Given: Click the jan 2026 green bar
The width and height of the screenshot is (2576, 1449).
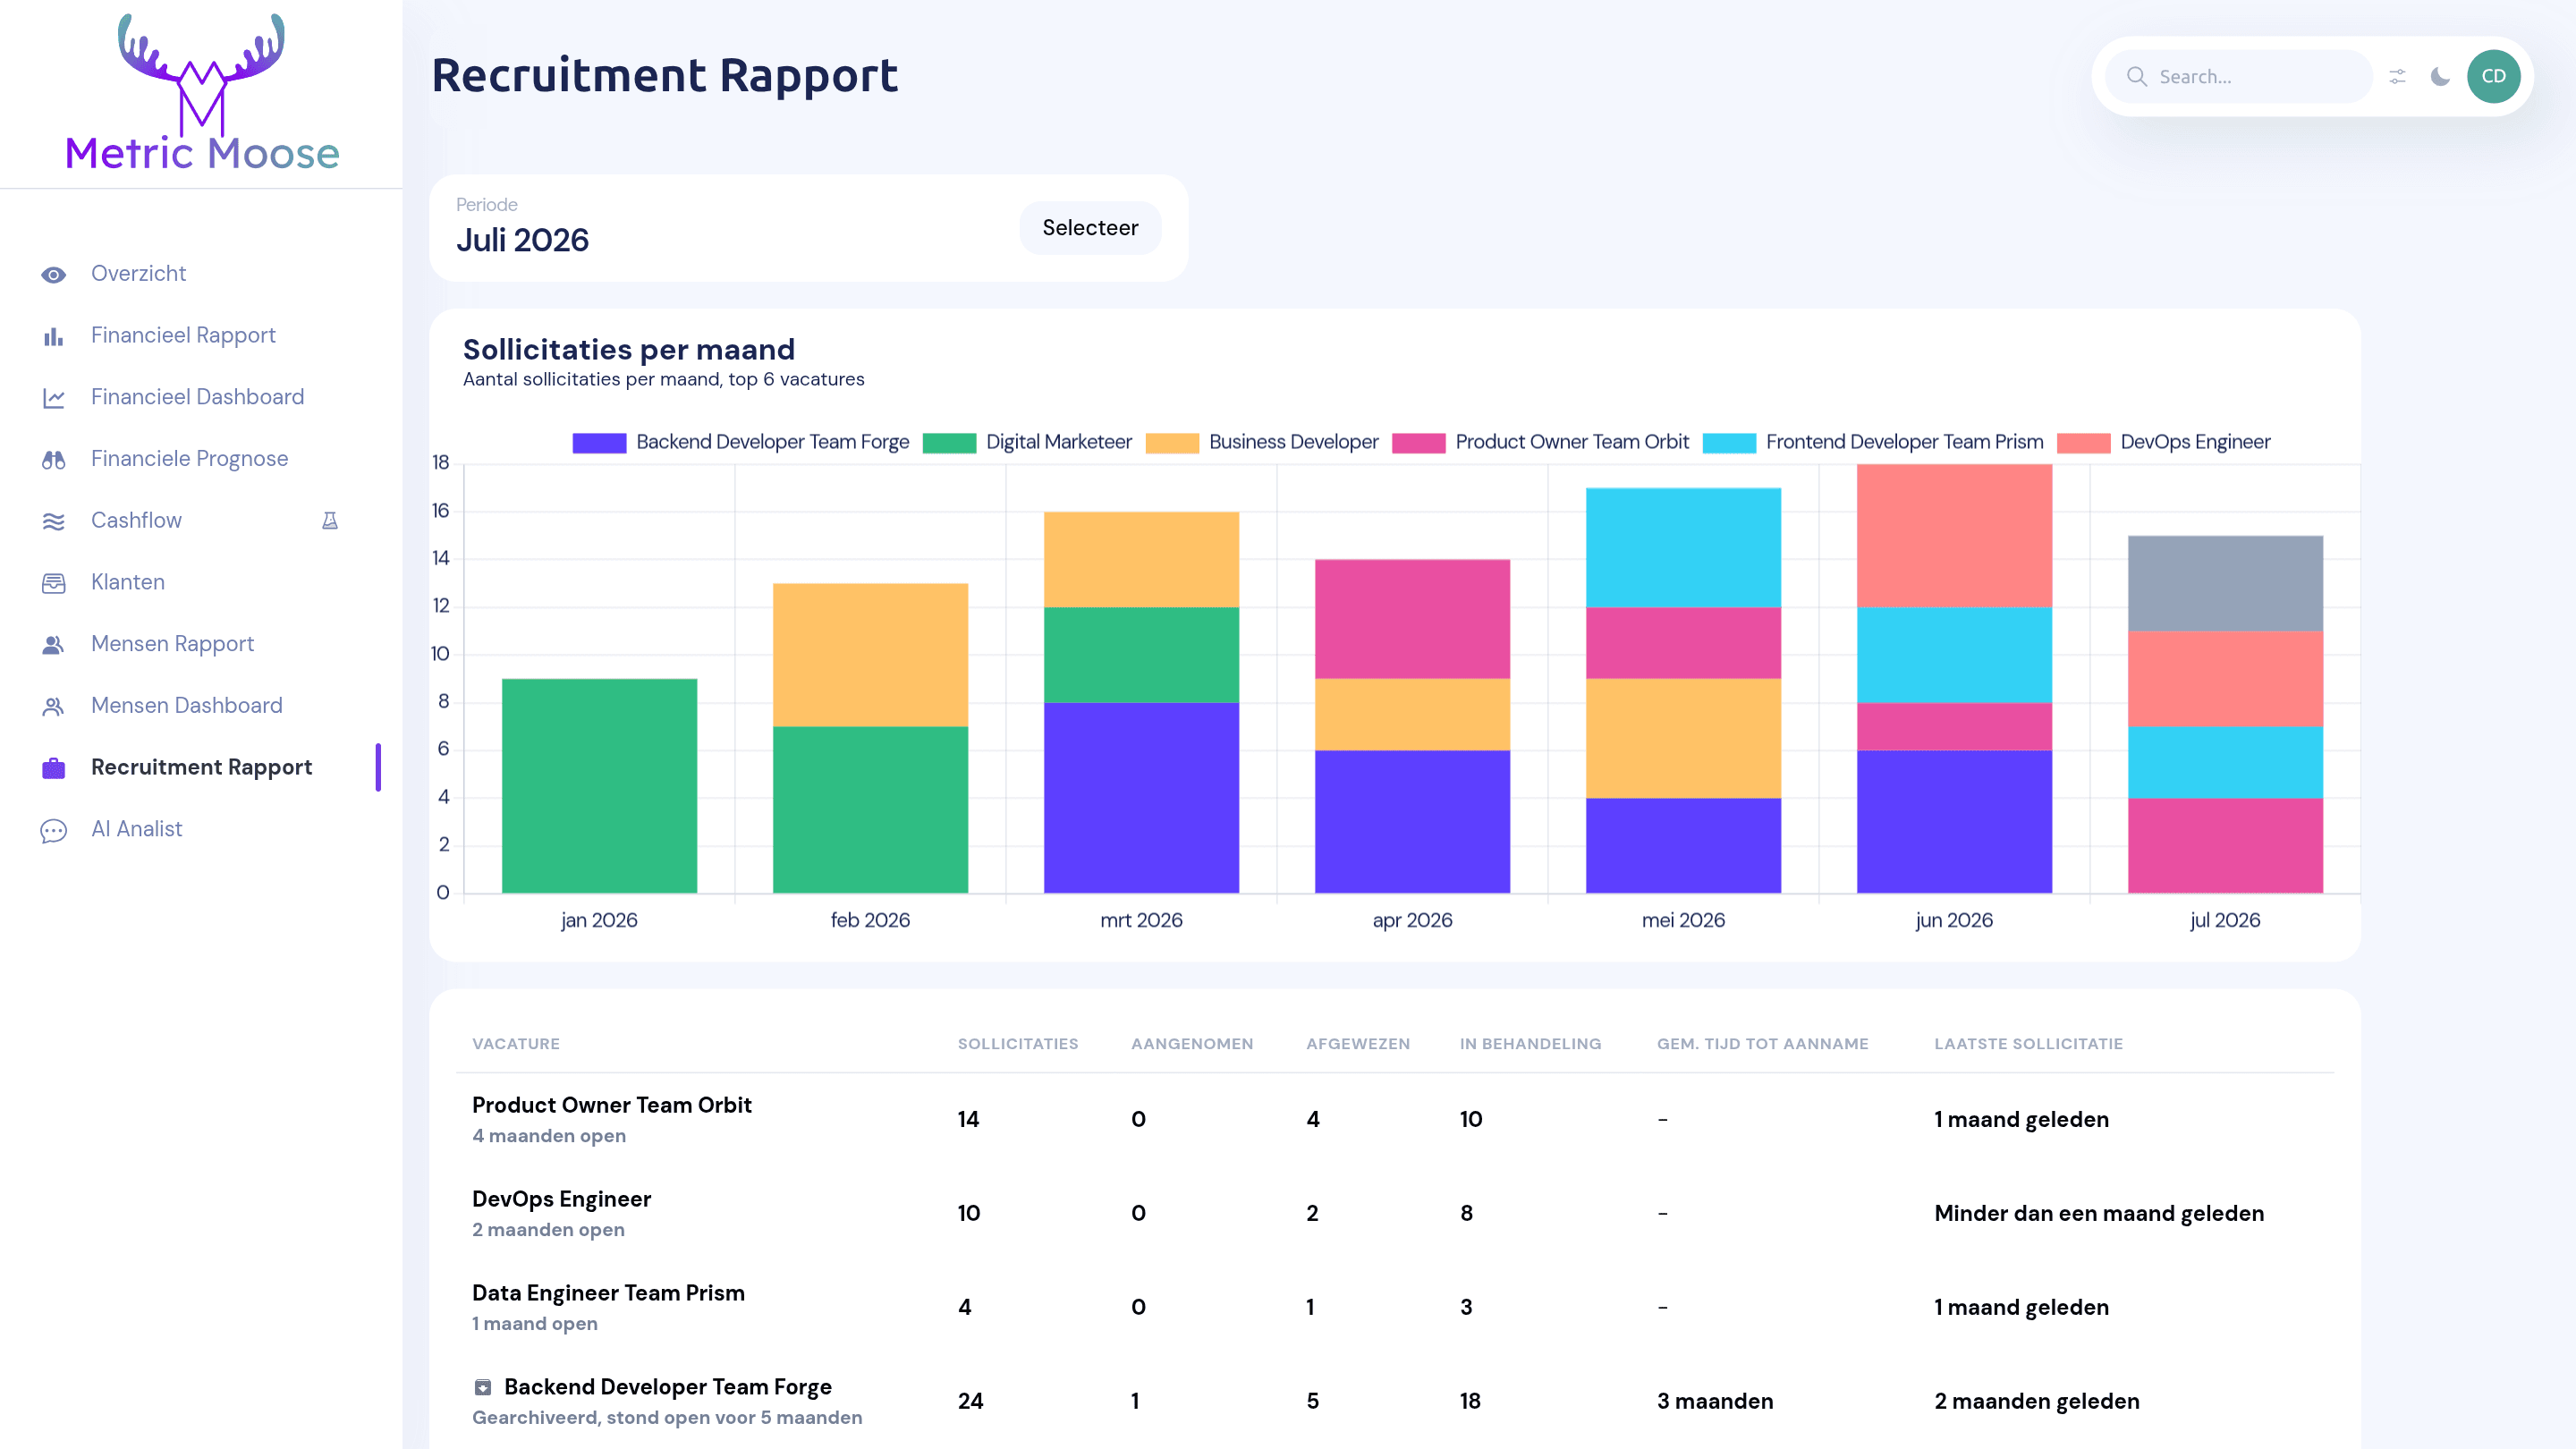Looking at the screenshot, I should (599, 786).
